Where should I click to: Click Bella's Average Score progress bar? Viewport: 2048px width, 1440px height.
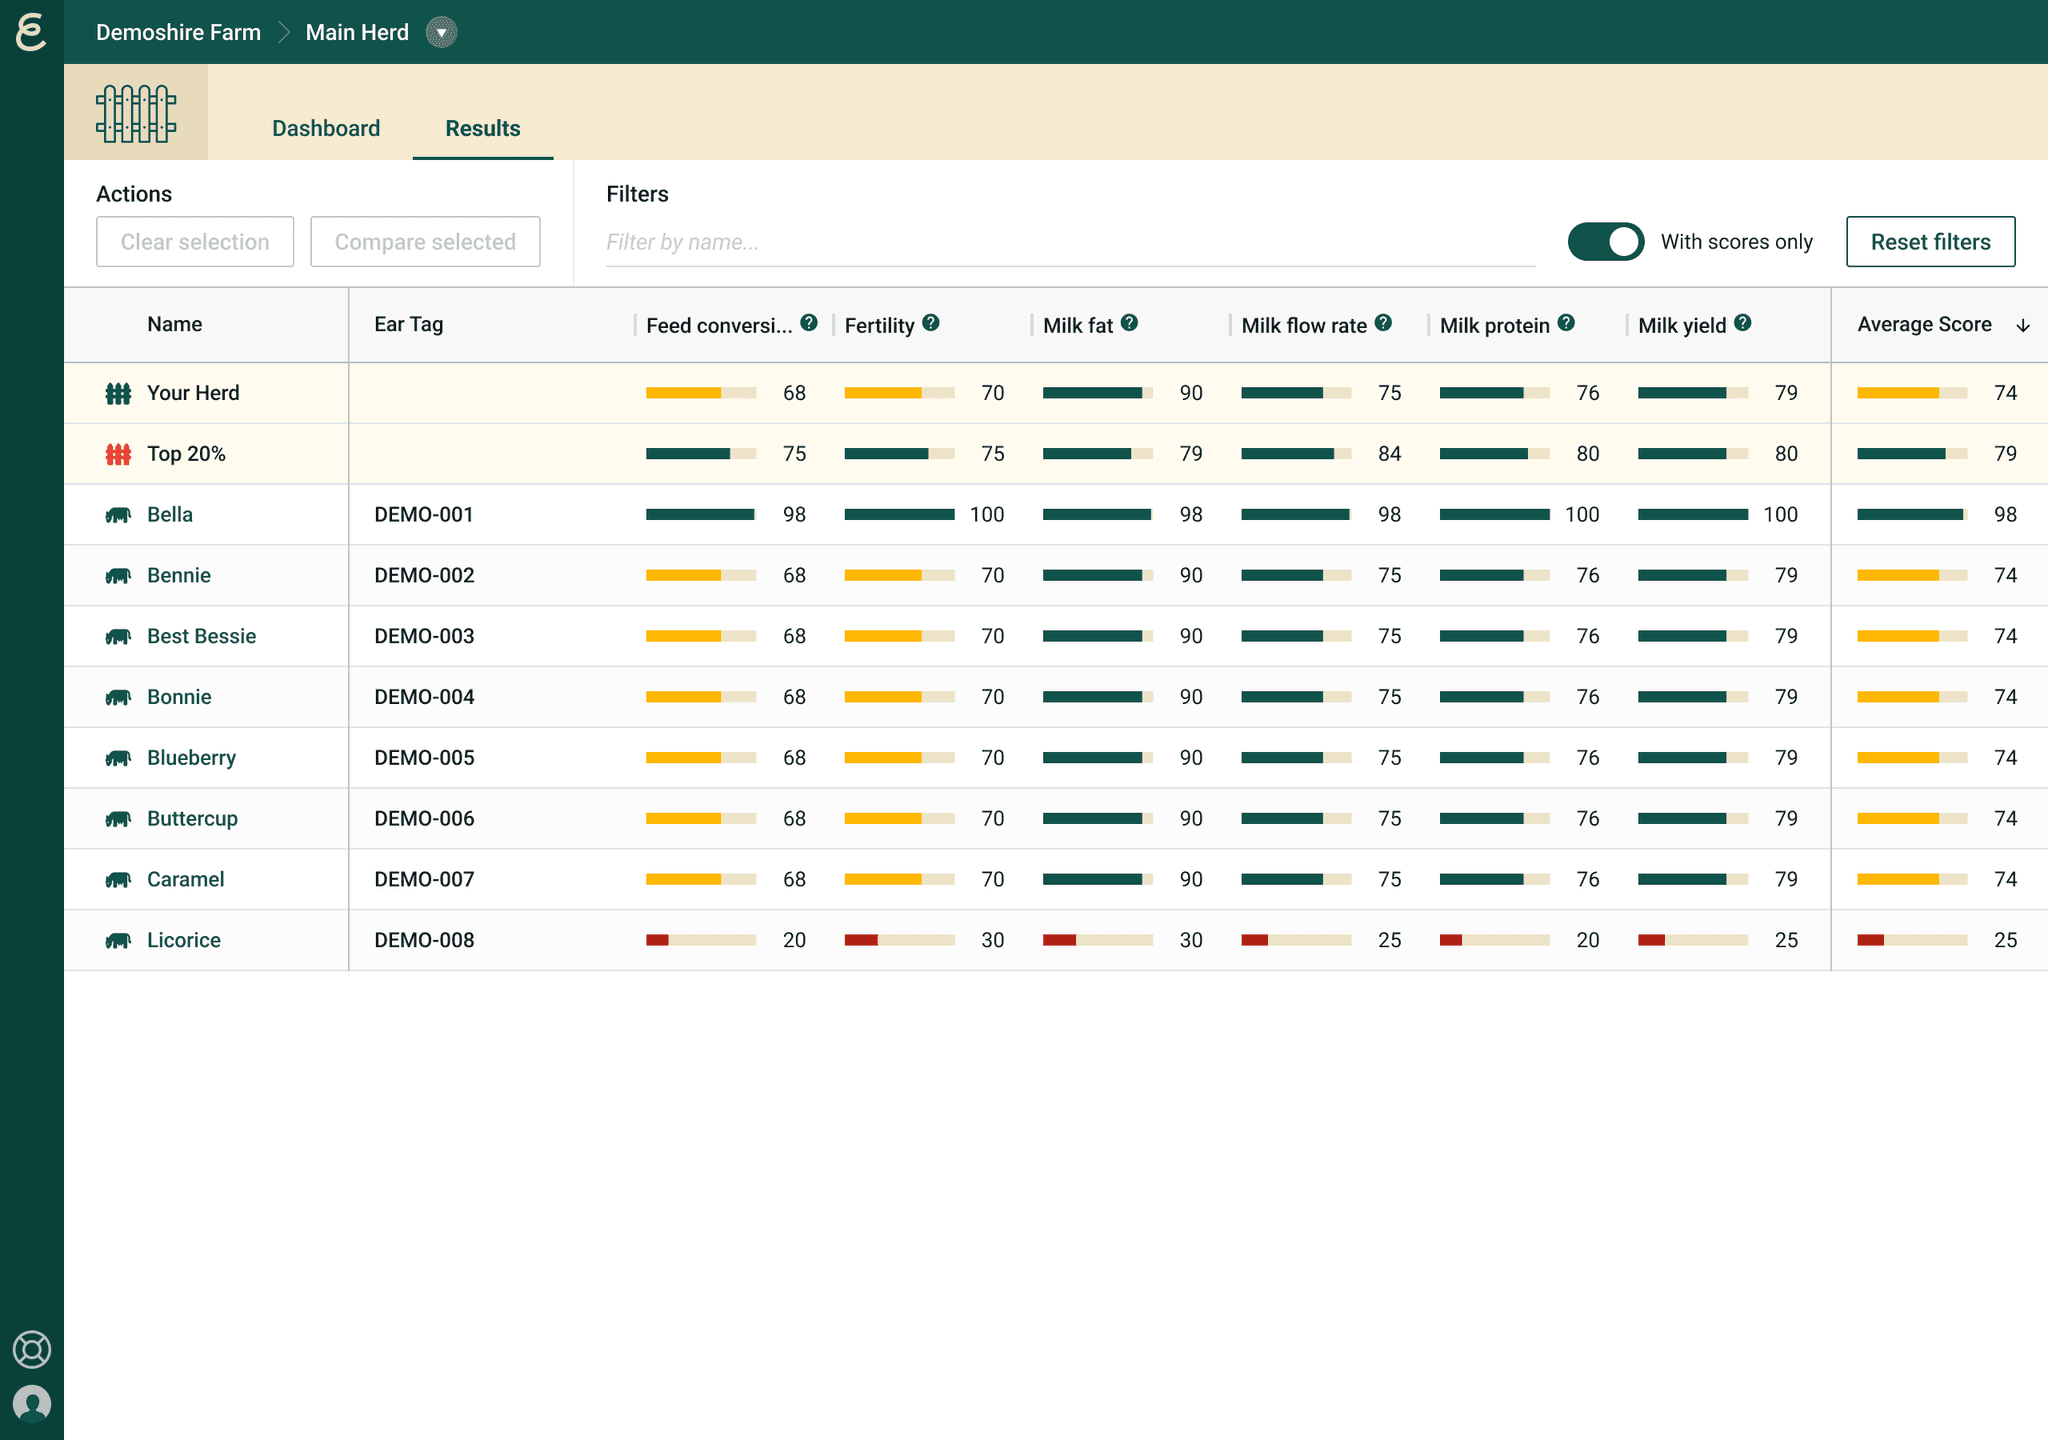click(1912, 514)
